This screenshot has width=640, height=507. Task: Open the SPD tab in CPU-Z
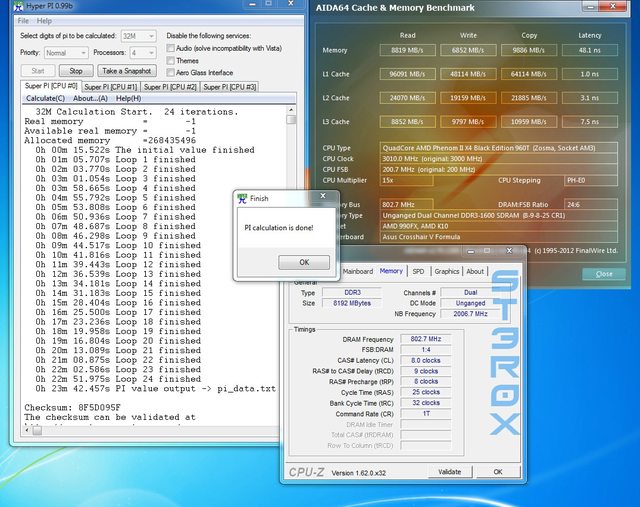418,271
